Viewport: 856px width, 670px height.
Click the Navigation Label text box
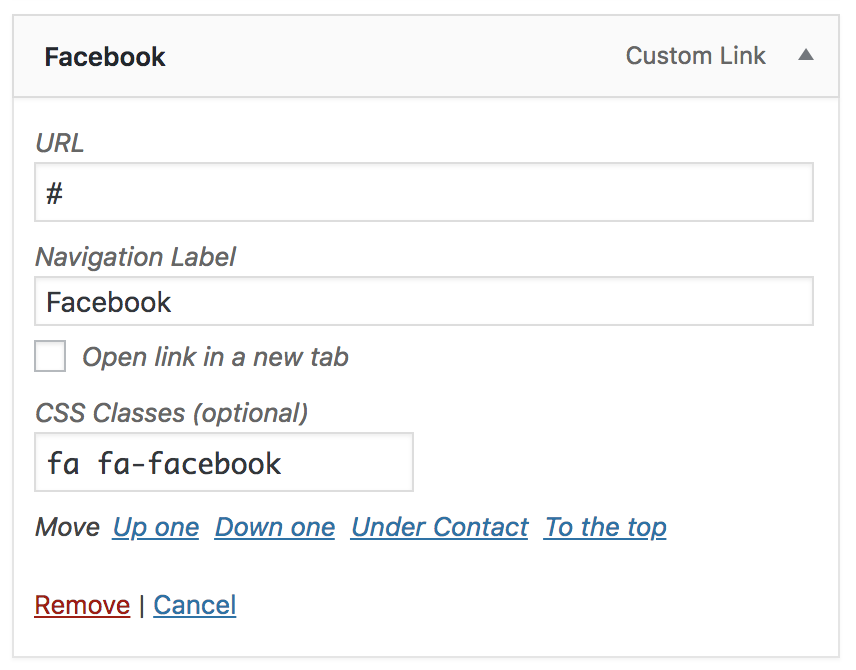pyautogui.click(x=423, y=302)
